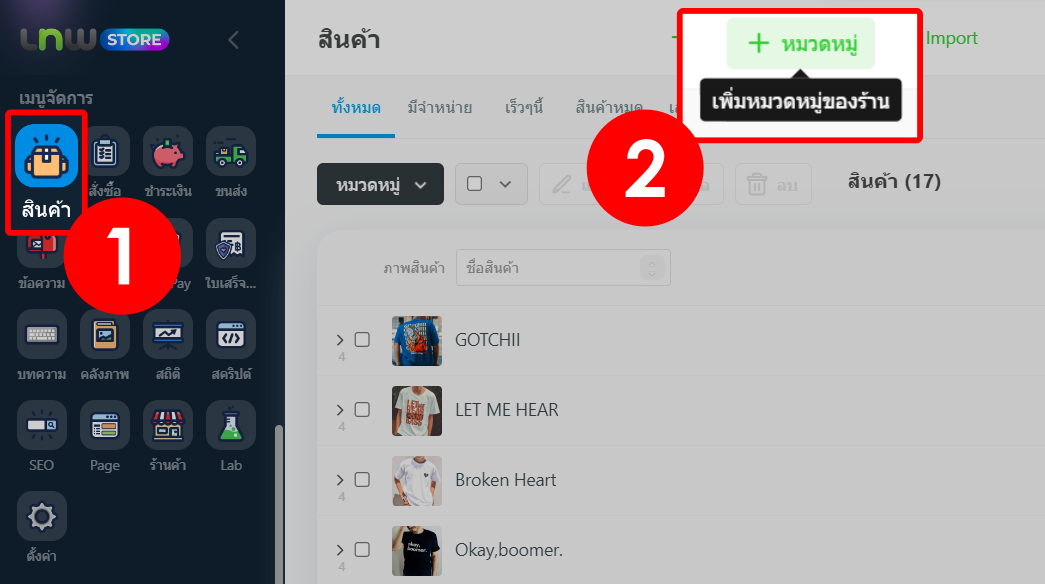Viewport: 1045px width, 584px height.
Task: Click the ชื่อสินค้า search field
Action: [563, 267]
